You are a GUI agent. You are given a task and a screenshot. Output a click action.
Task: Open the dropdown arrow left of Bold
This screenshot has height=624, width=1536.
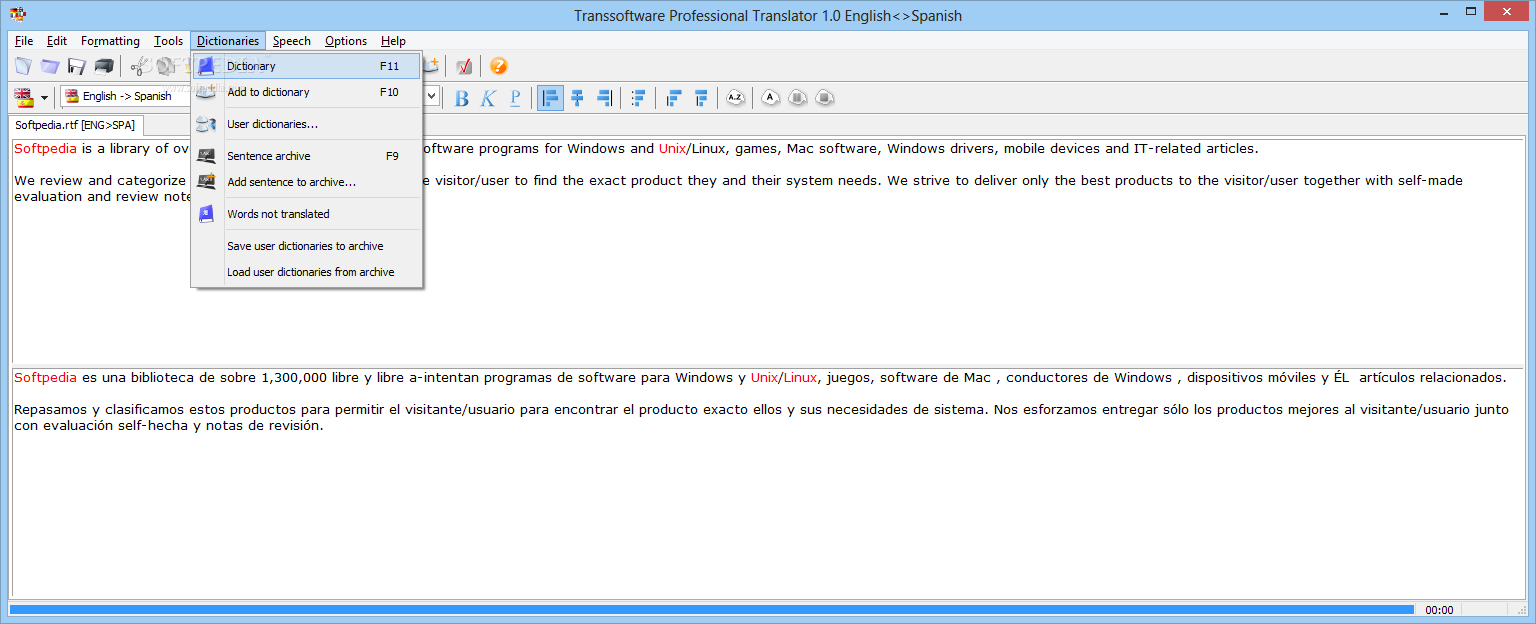pos(433,97)
